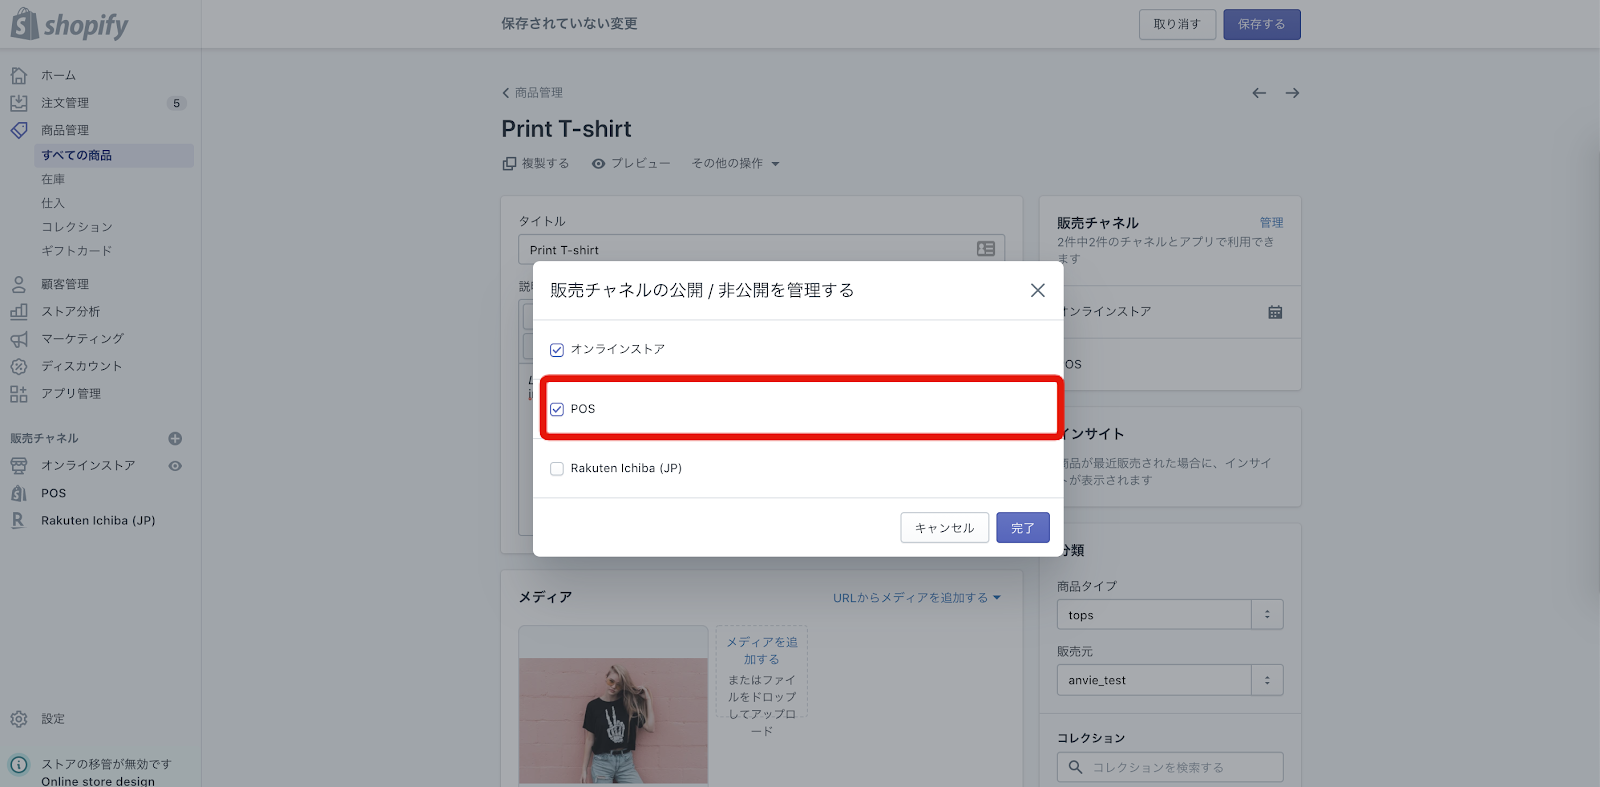The height and width of the screenshot is (787, 1600).
Task: Click 取り消す at the top
Action: [1177, 24]
